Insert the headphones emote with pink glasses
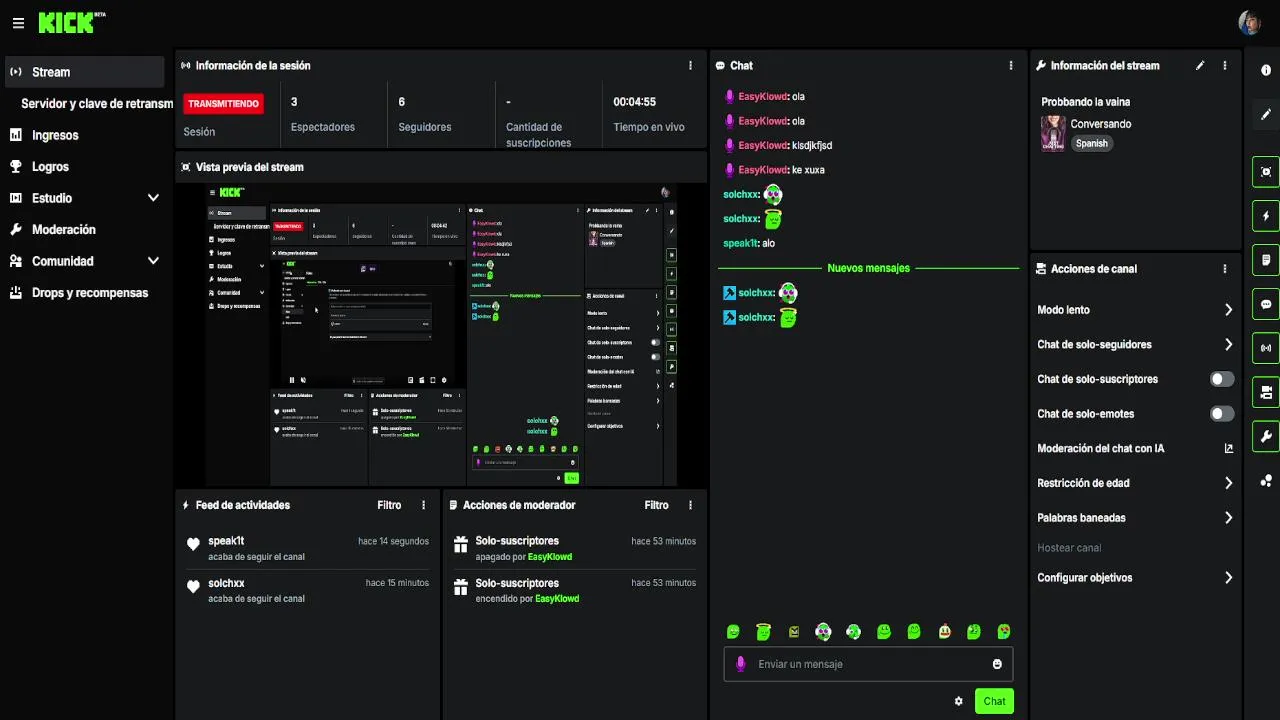Image resolution: width=1280 pixels, height=720 pixels. [823, 631]
